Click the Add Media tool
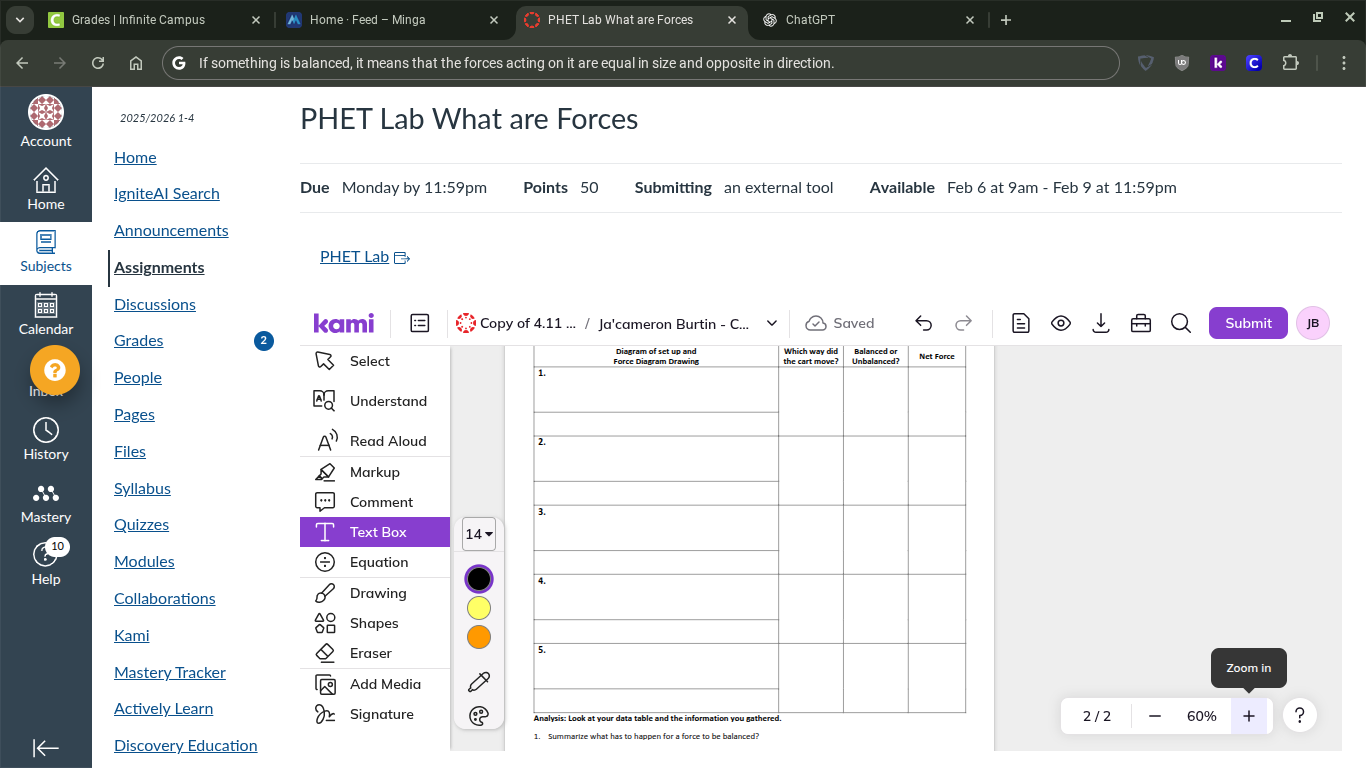 384,683
